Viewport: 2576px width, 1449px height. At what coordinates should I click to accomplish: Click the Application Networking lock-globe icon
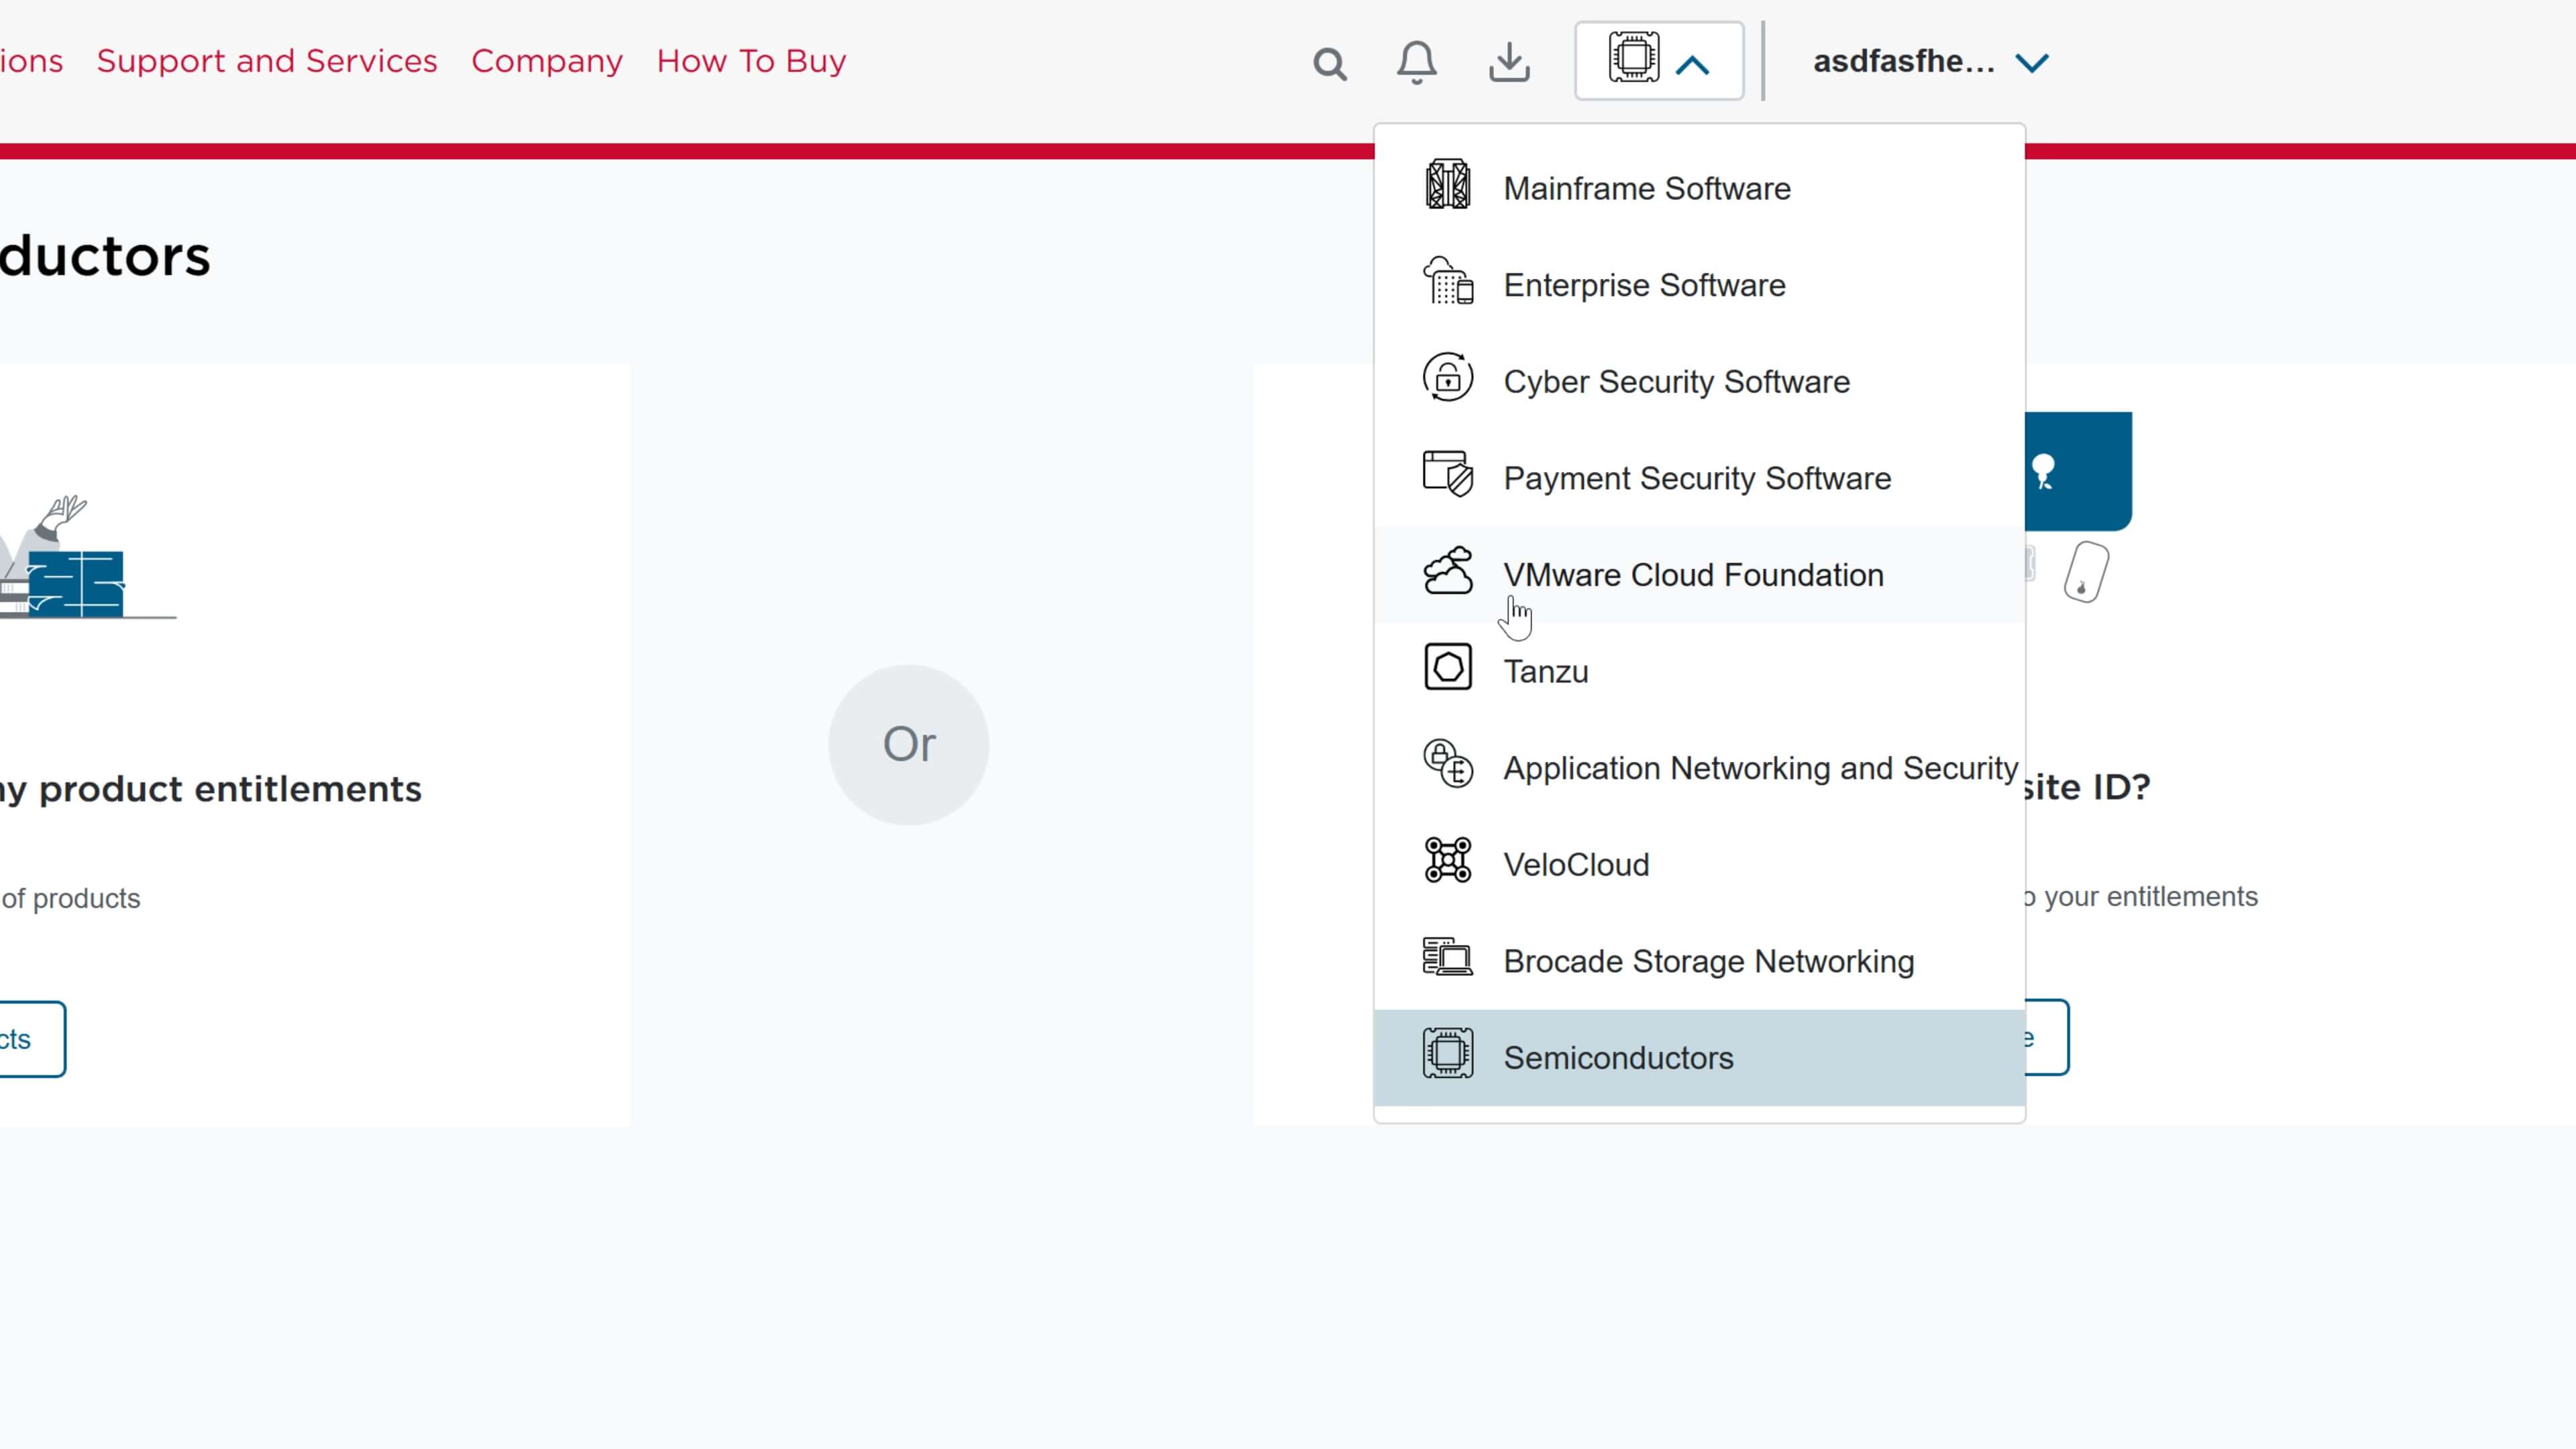coord(1447,763)
